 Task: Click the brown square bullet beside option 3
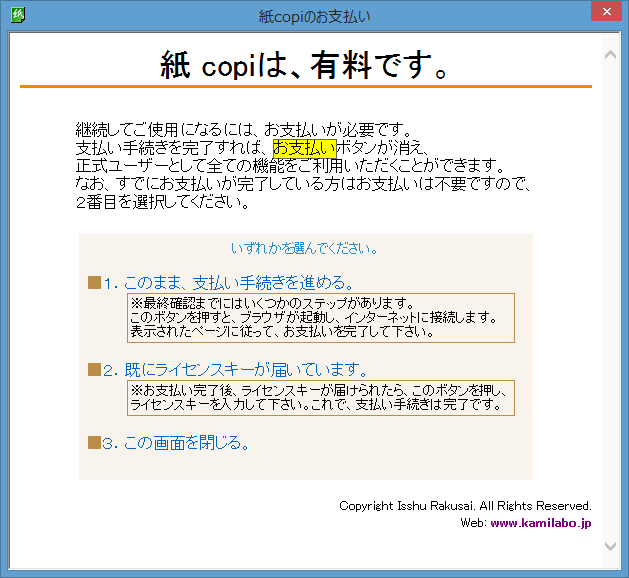point(95,442)
